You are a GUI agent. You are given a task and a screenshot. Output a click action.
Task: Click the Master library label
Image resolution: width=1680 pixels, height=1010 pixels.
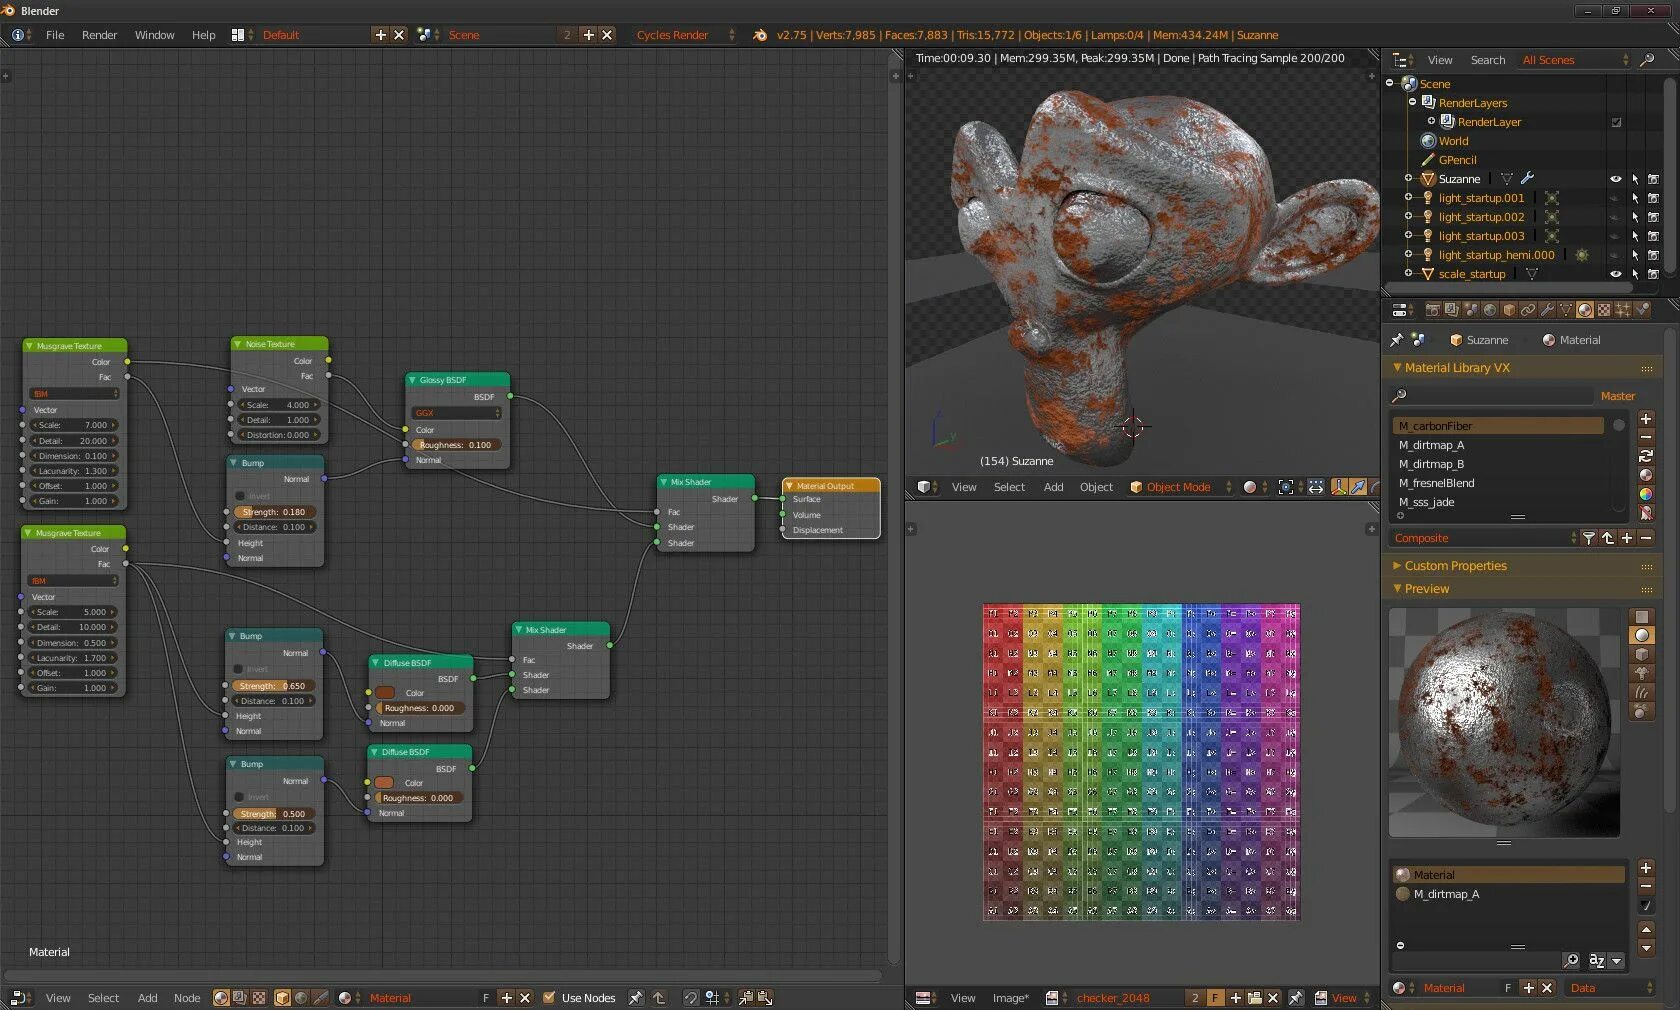1617,396
